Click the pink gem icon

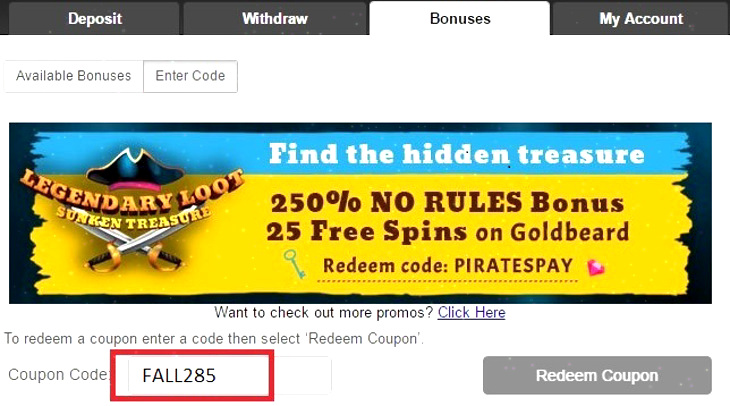pos(595,268)
